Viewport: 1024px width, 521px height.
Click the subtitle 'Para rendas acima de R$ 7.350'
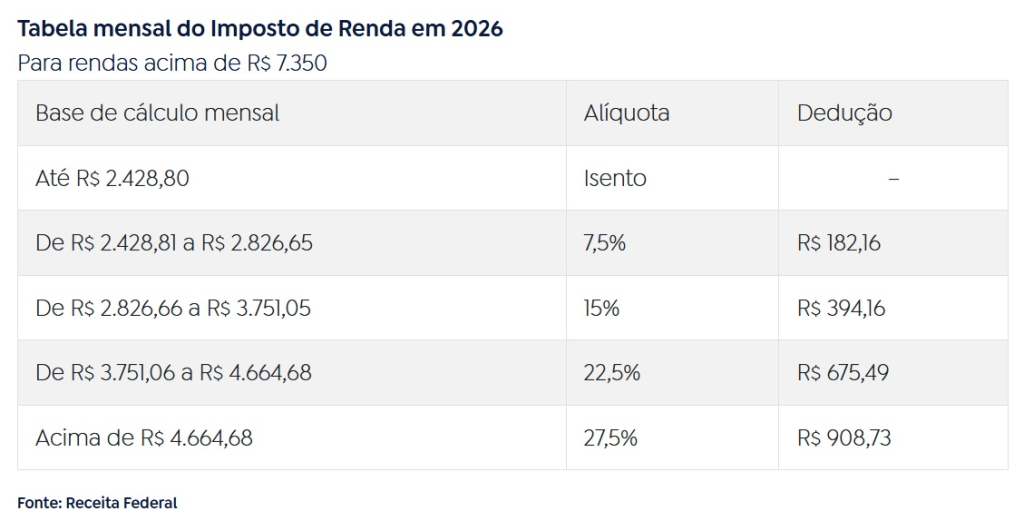173,63
